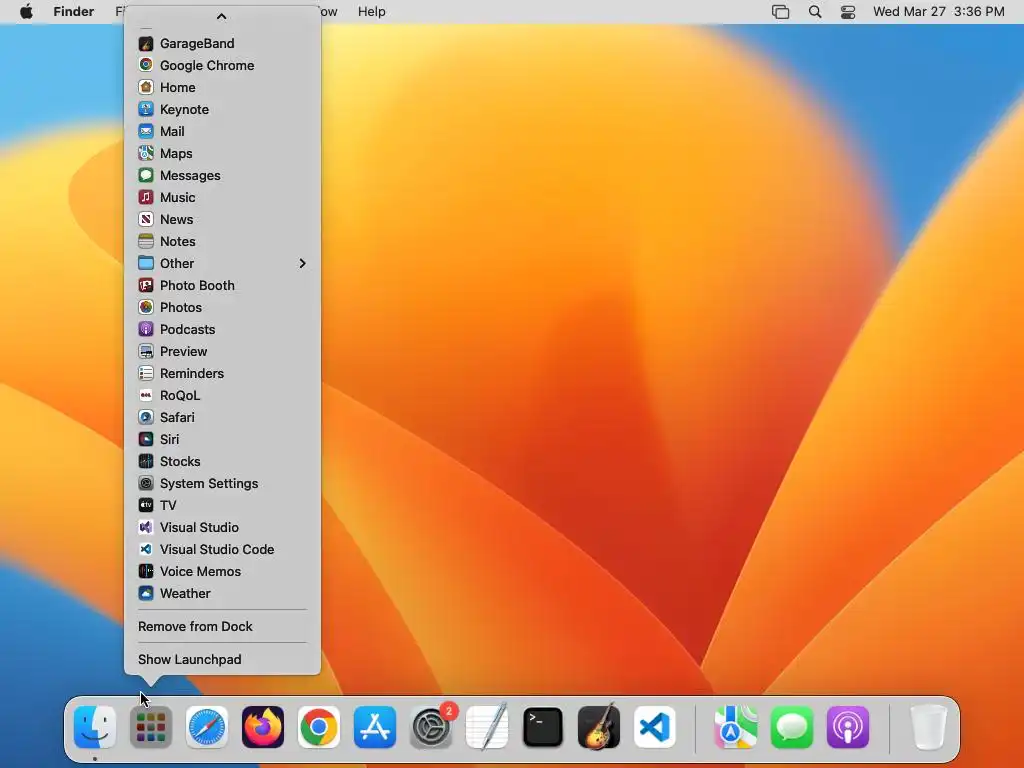The image size is (1024, 768).
Task: Click the date and time clock
Action: tap(938, 12)
